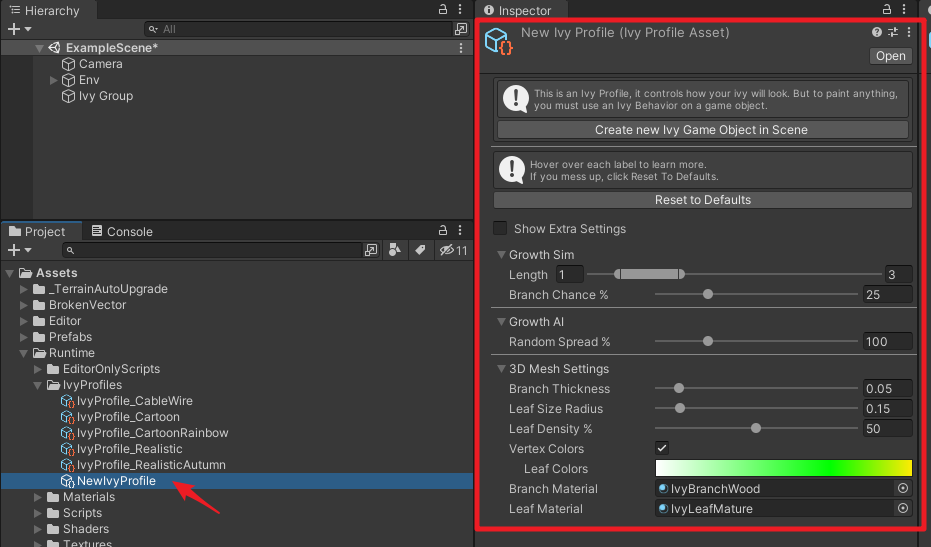Click the Branch Thickness value field
931x547 pixels.
click(x=888, y=388)
